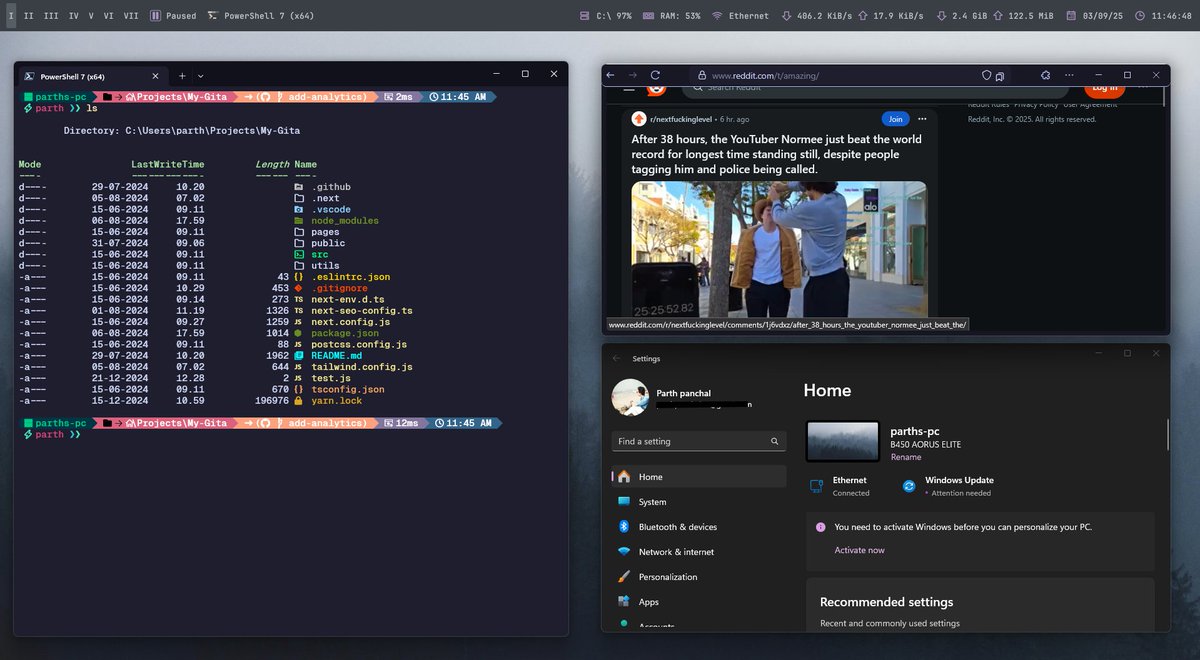Viewport: 1200px width, 660px height.
Task: Open Bluetooth & devices in Settings
Action: coord(699,527)
